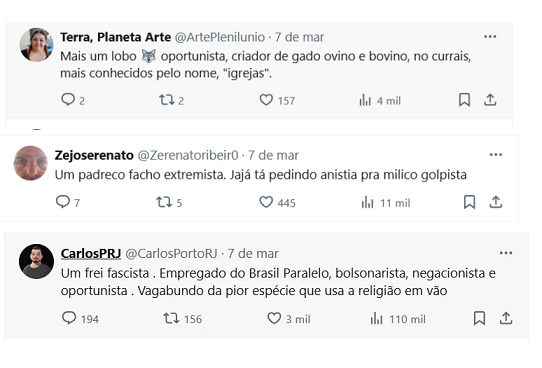Like the tweet with 157 likes

coord(266,100)
